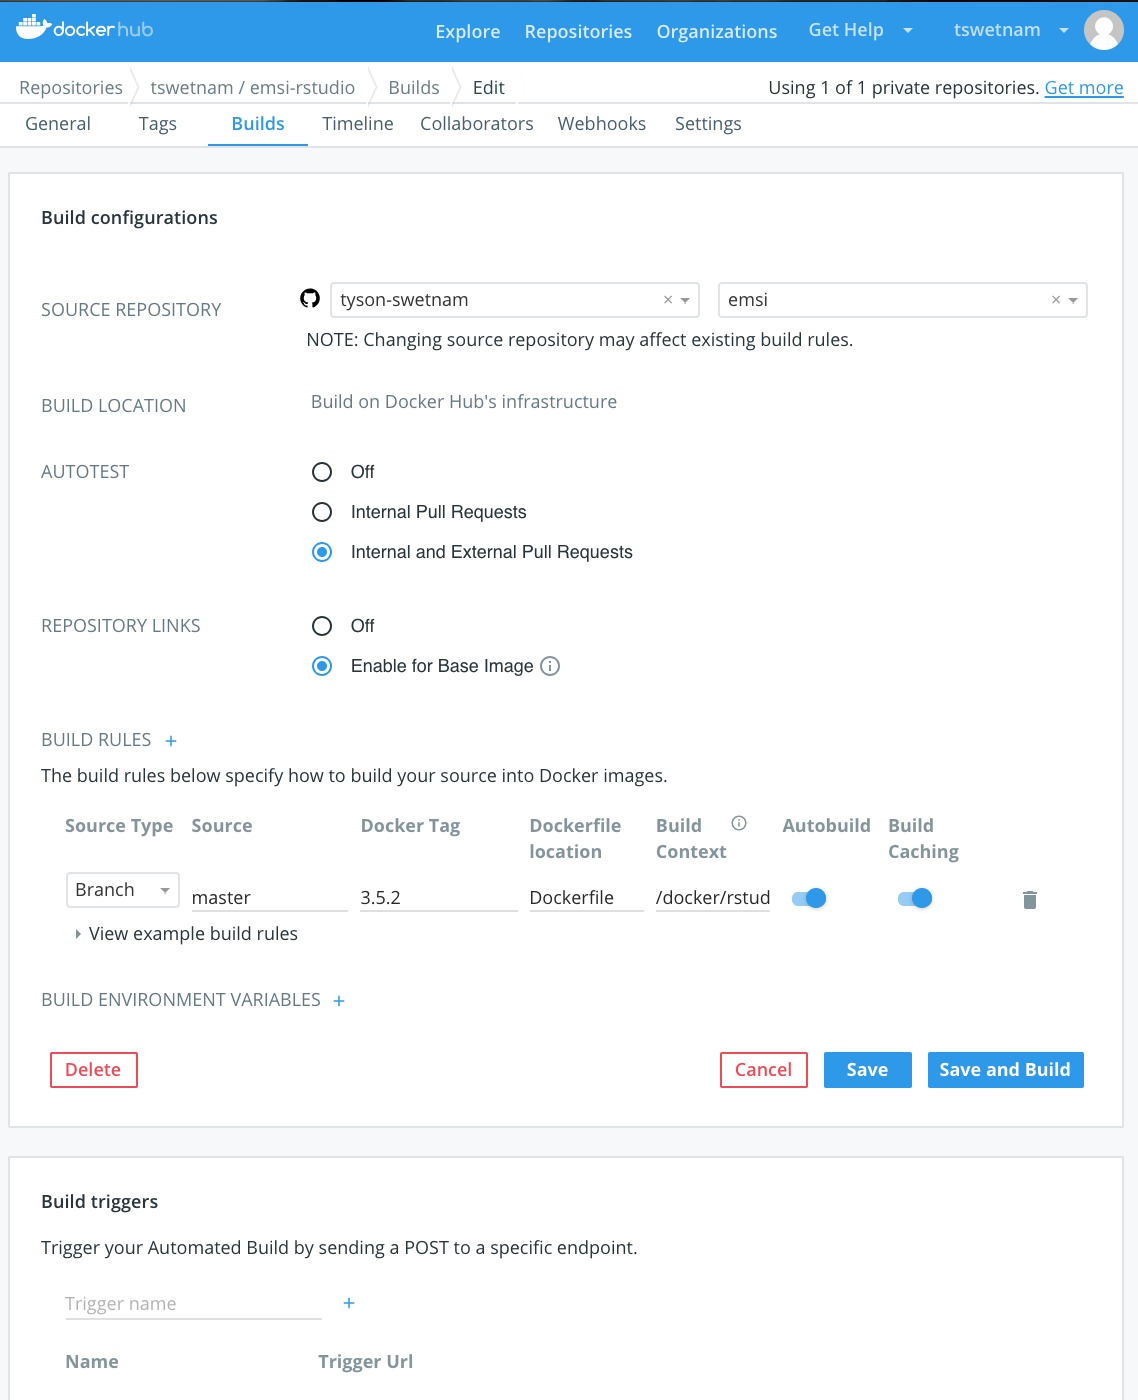1138x1400 pixels.
Task: Add a build environment variable with plus icon
Action: pyautogui.click(x=339, y=1001)
